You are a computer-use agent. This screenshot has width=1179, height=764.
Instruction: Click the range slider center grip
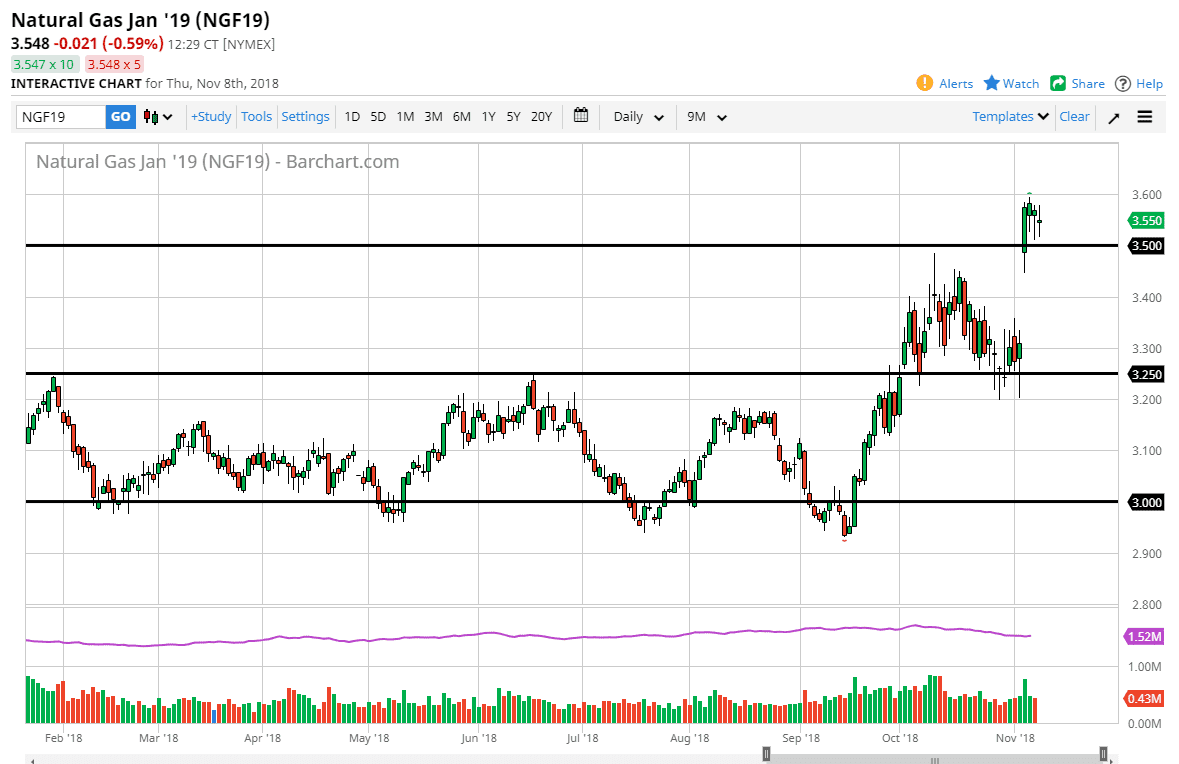coord(935,759)
